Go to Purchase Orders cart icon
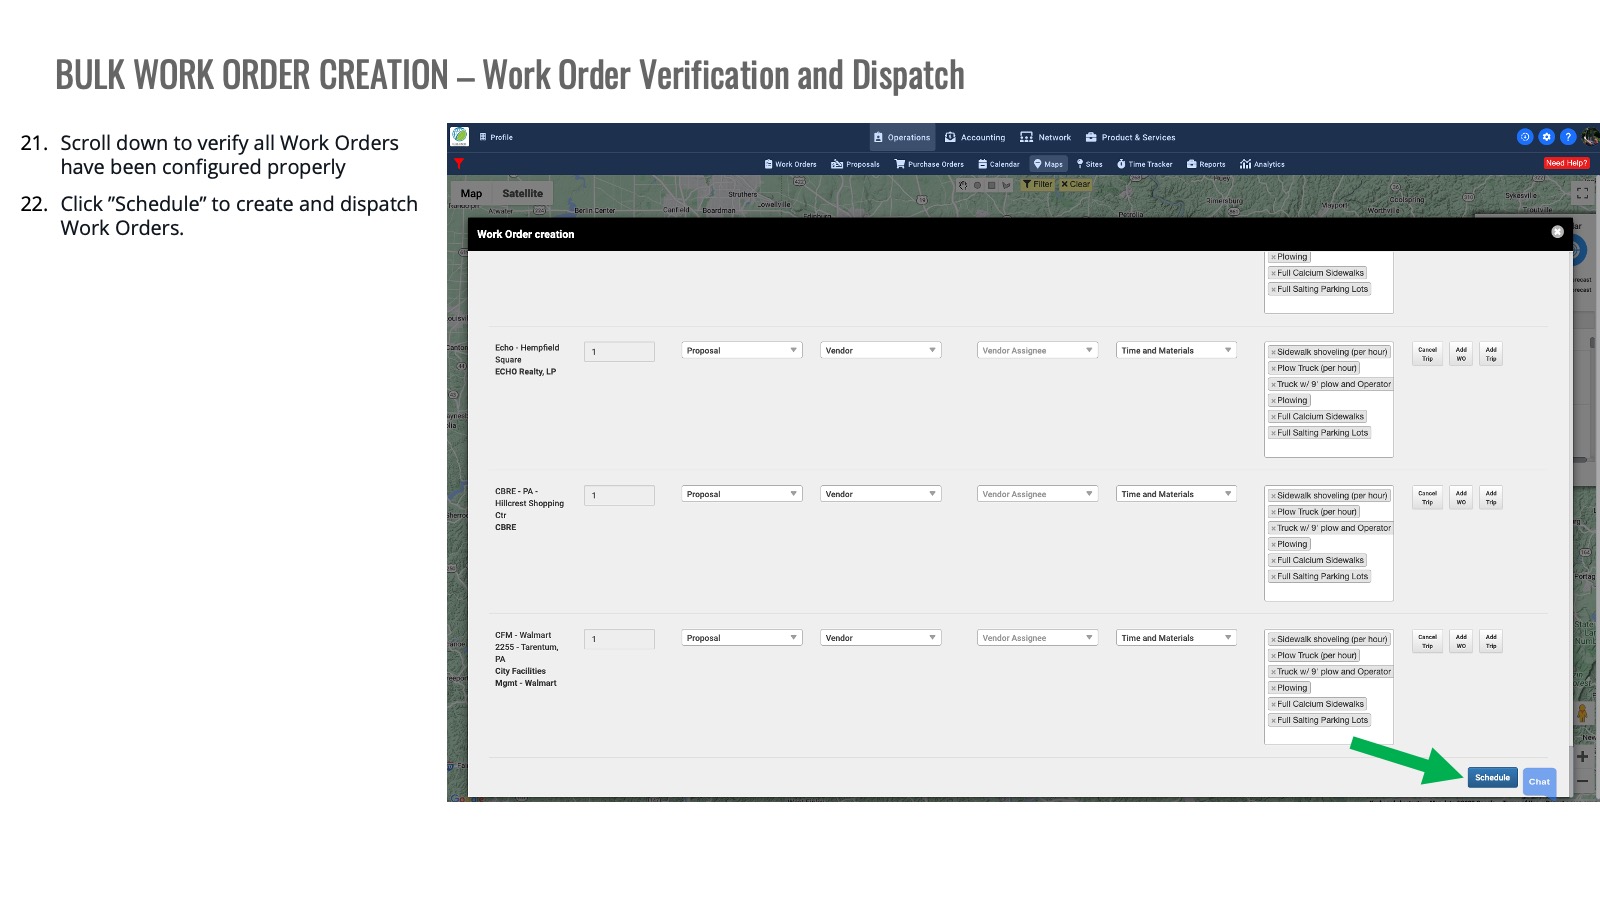This screenshot has height=900, width=1600. (900, 164)
